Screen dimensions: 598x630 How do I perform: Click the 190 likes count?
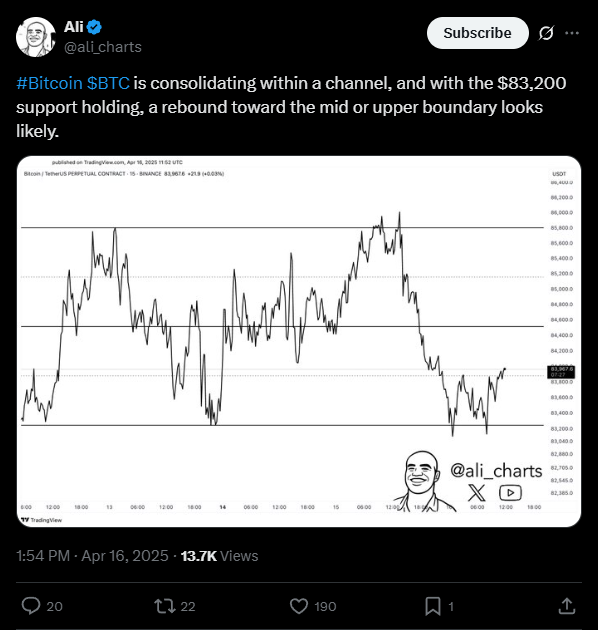click(325, 606)
